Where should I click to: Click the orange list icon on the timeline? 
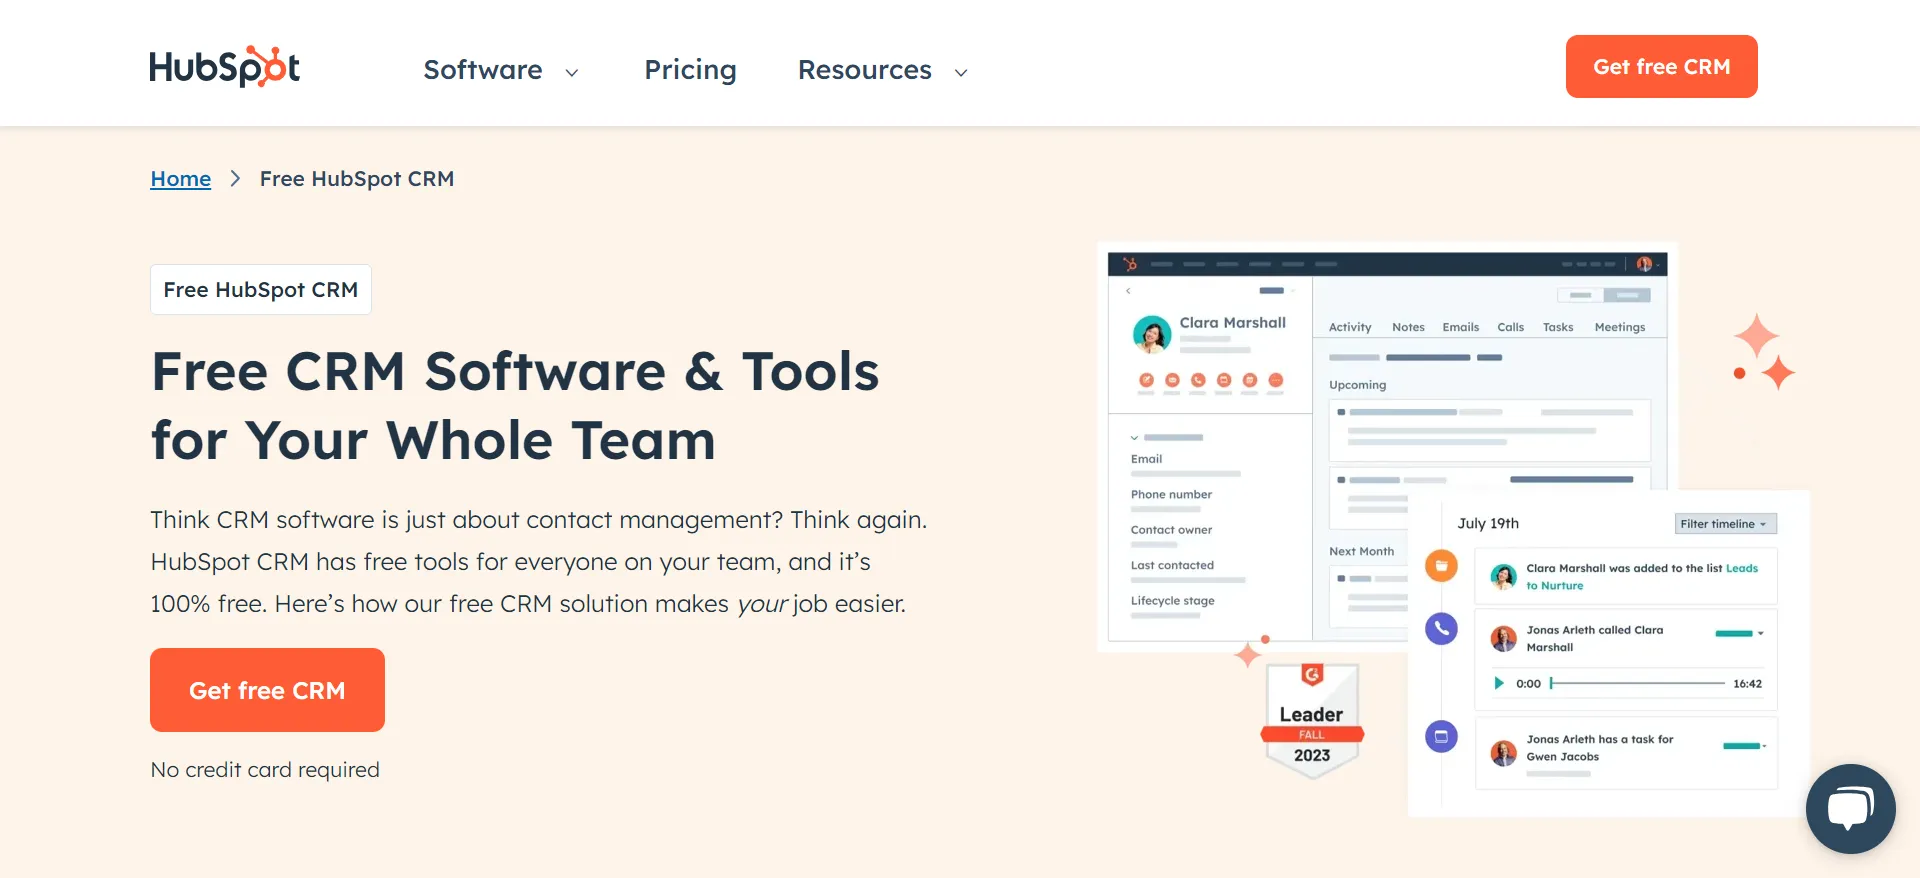(x=1441, y=566)
